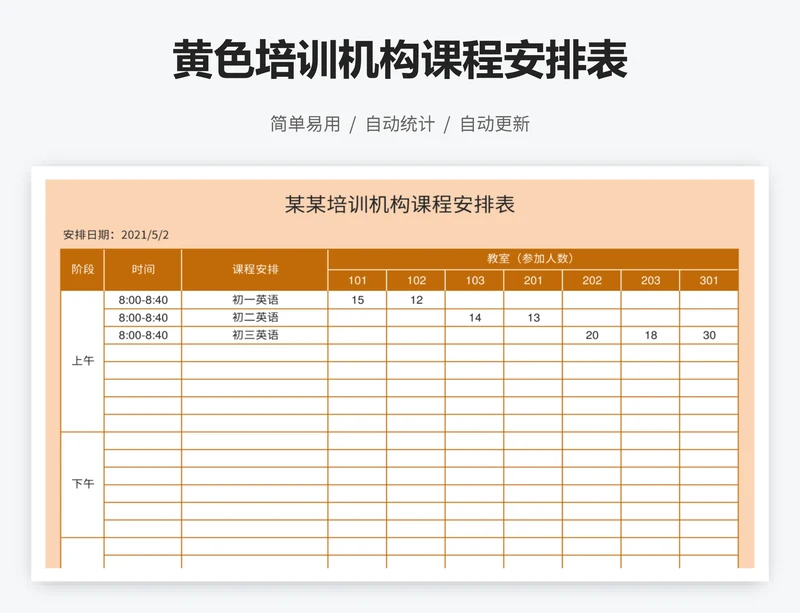Select classroom 301 column header

pos(709,280)
